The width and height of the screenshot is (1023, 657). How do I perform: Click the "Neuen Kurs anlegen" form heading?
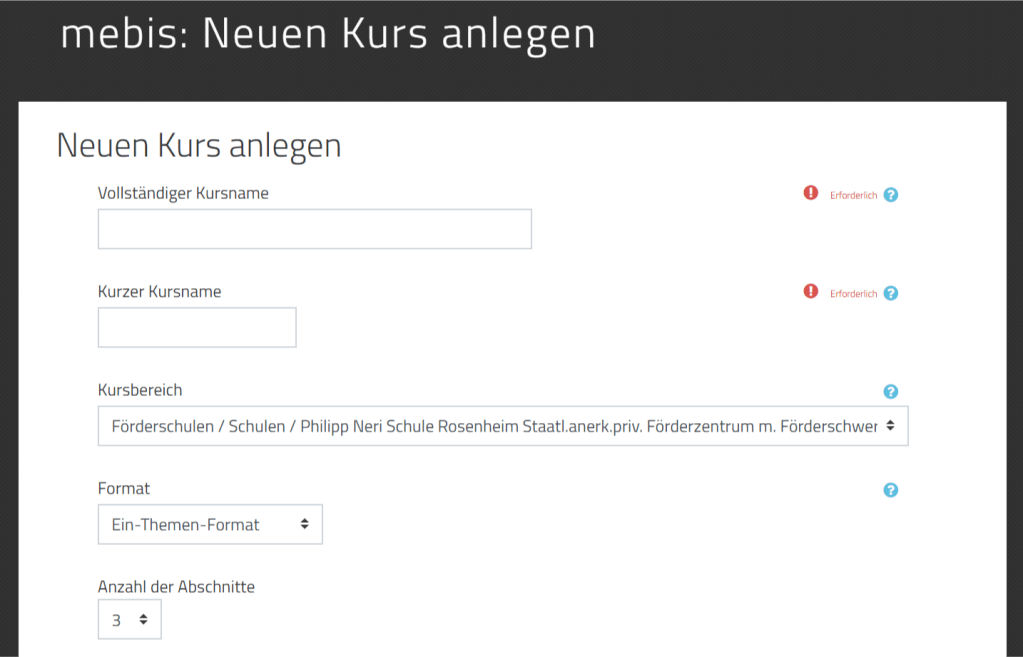point(199,146)
